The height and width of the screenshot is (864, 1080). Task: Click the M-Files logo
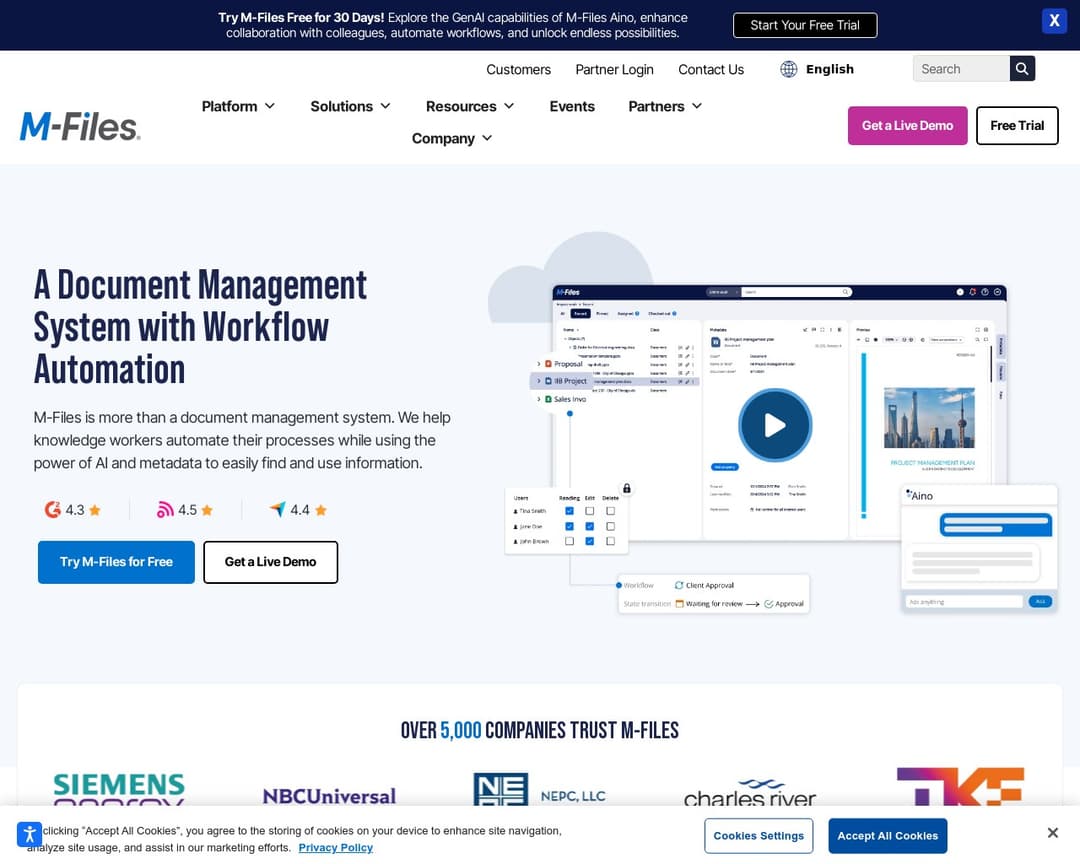click(x=80, y=126)
